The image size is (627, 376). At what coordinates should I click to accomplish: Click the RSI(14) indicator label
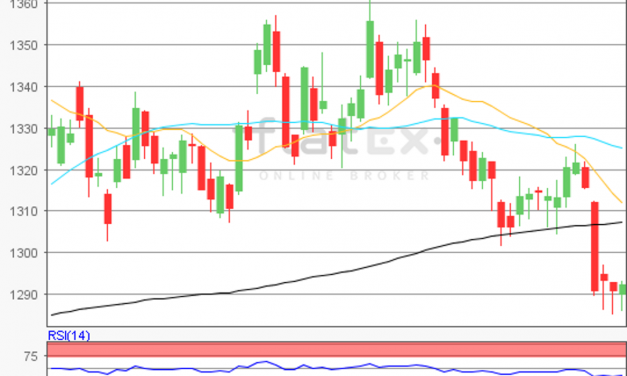(x=69, y=336)
